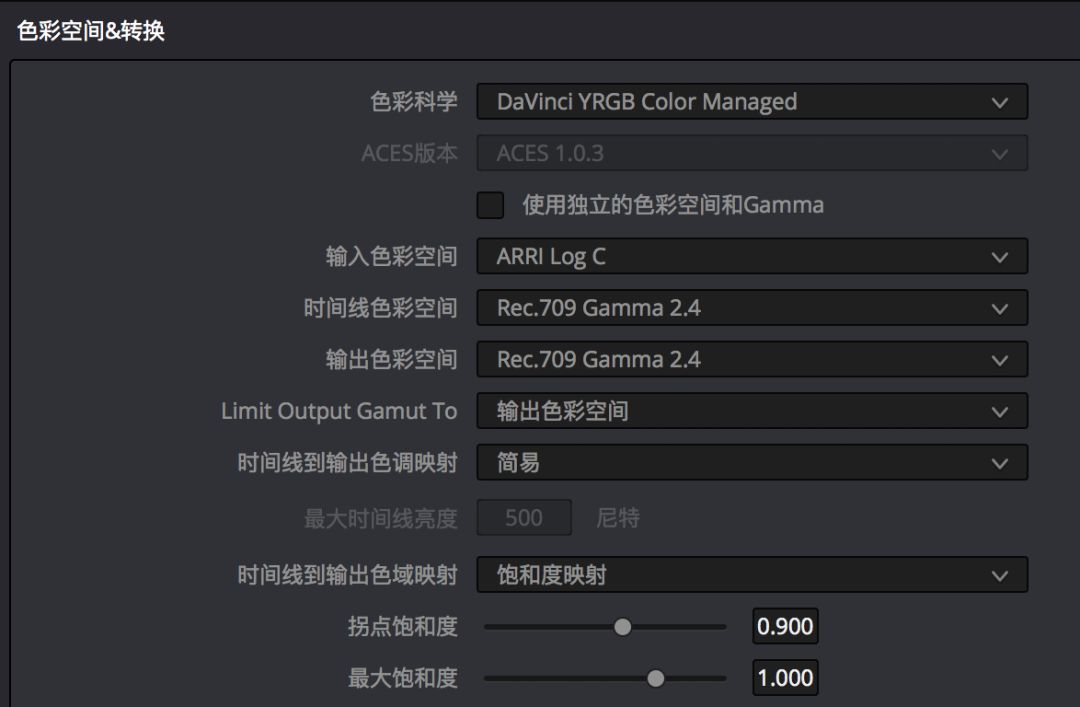Screen dimensions: 1080x707
Task: Click the 尼特 unit text
Action: 618,518
